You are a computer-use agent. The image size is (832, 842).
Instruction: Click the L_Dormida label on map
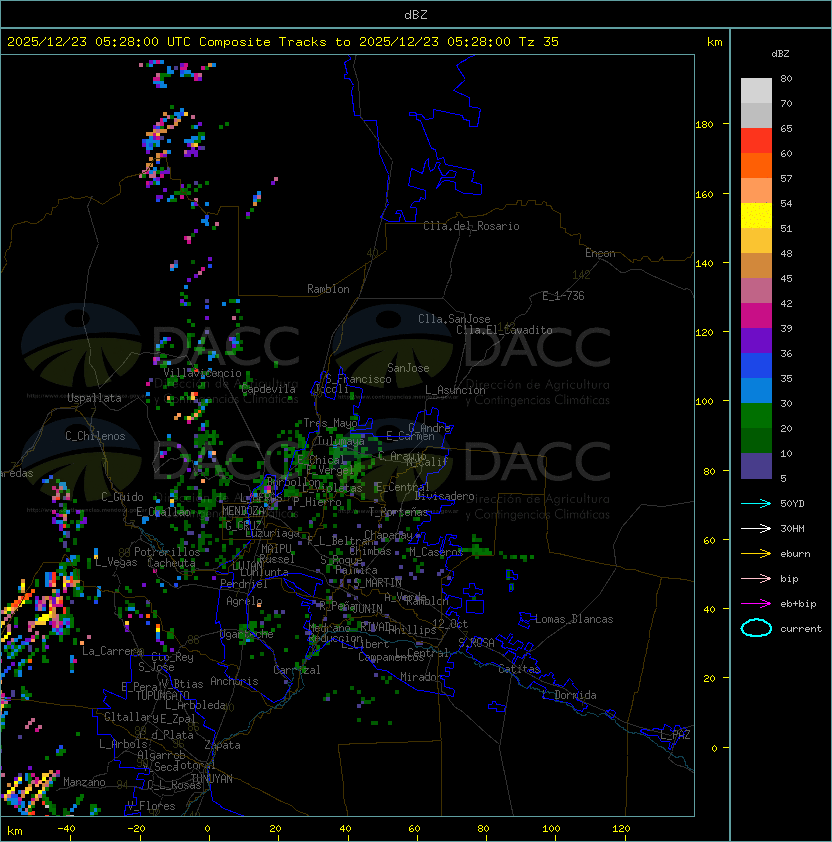click(x=569, y=695)
